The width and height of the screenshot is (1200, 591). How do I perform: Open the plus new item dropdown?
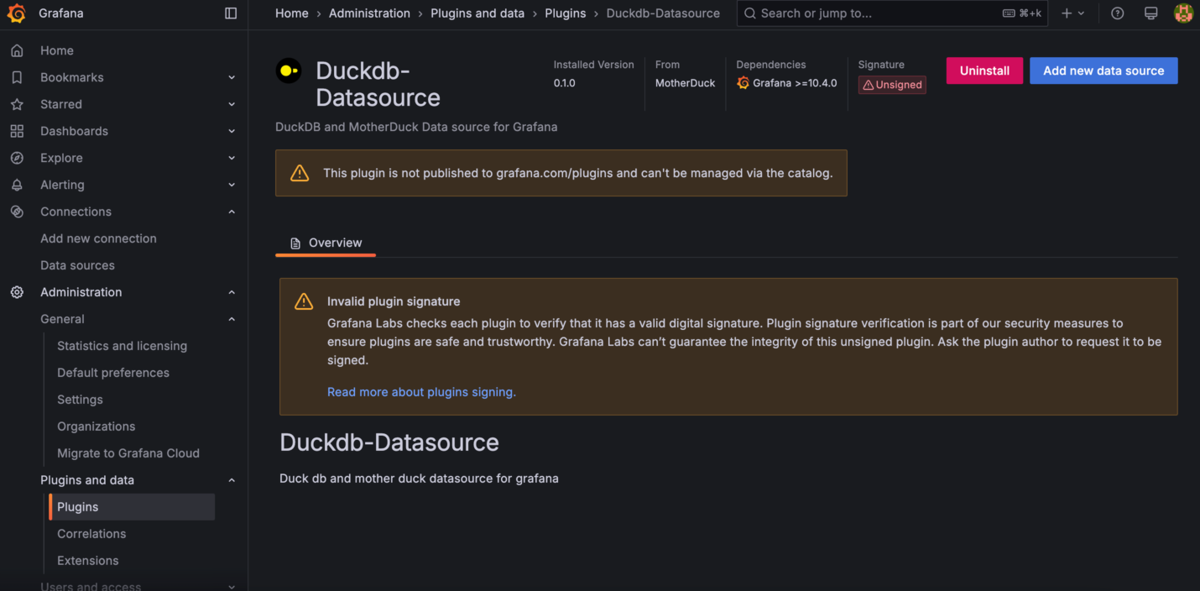pos(1072,14)
